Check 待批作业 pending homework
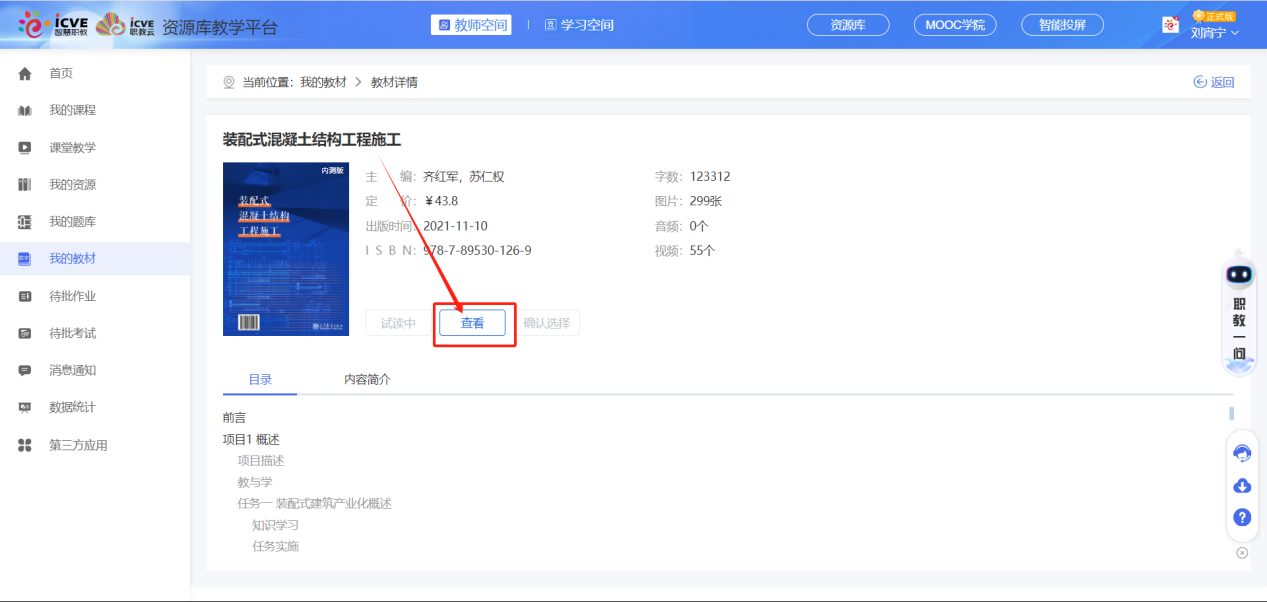Viewport: 1267px width, 602px height. (60, 295)
